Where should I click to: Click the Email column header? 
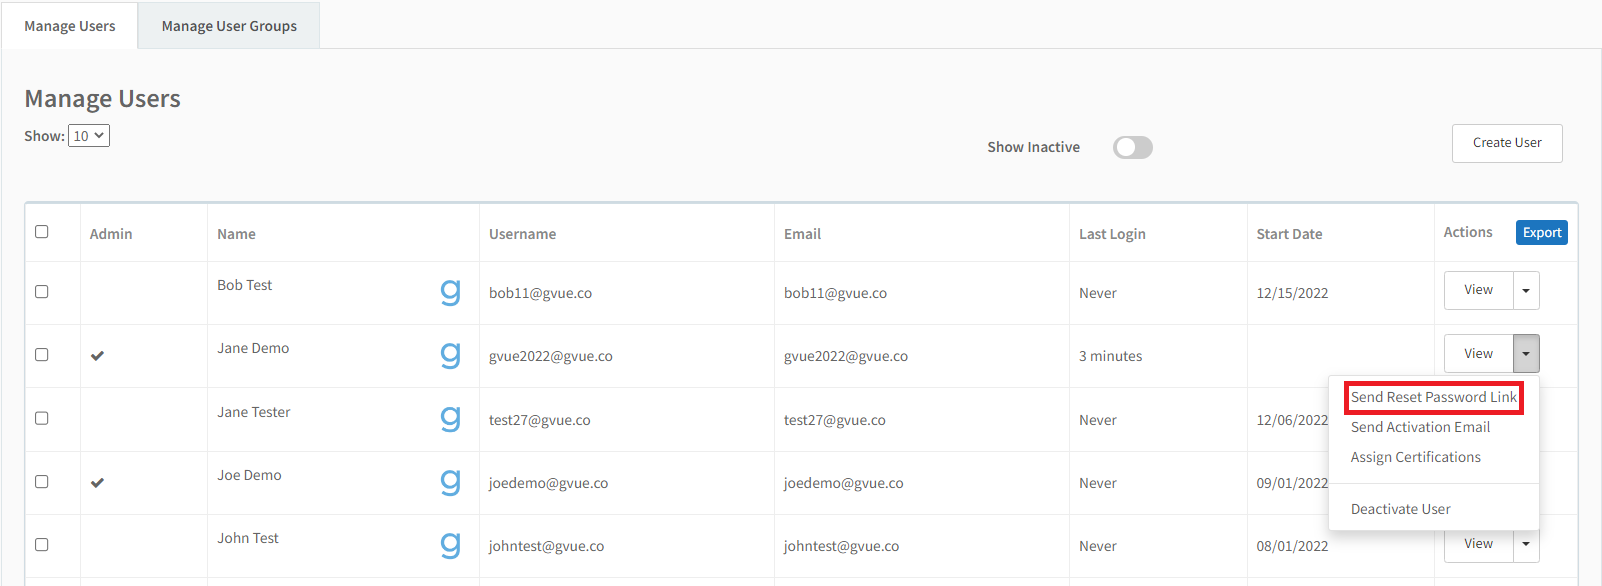[x=803, y=234]
